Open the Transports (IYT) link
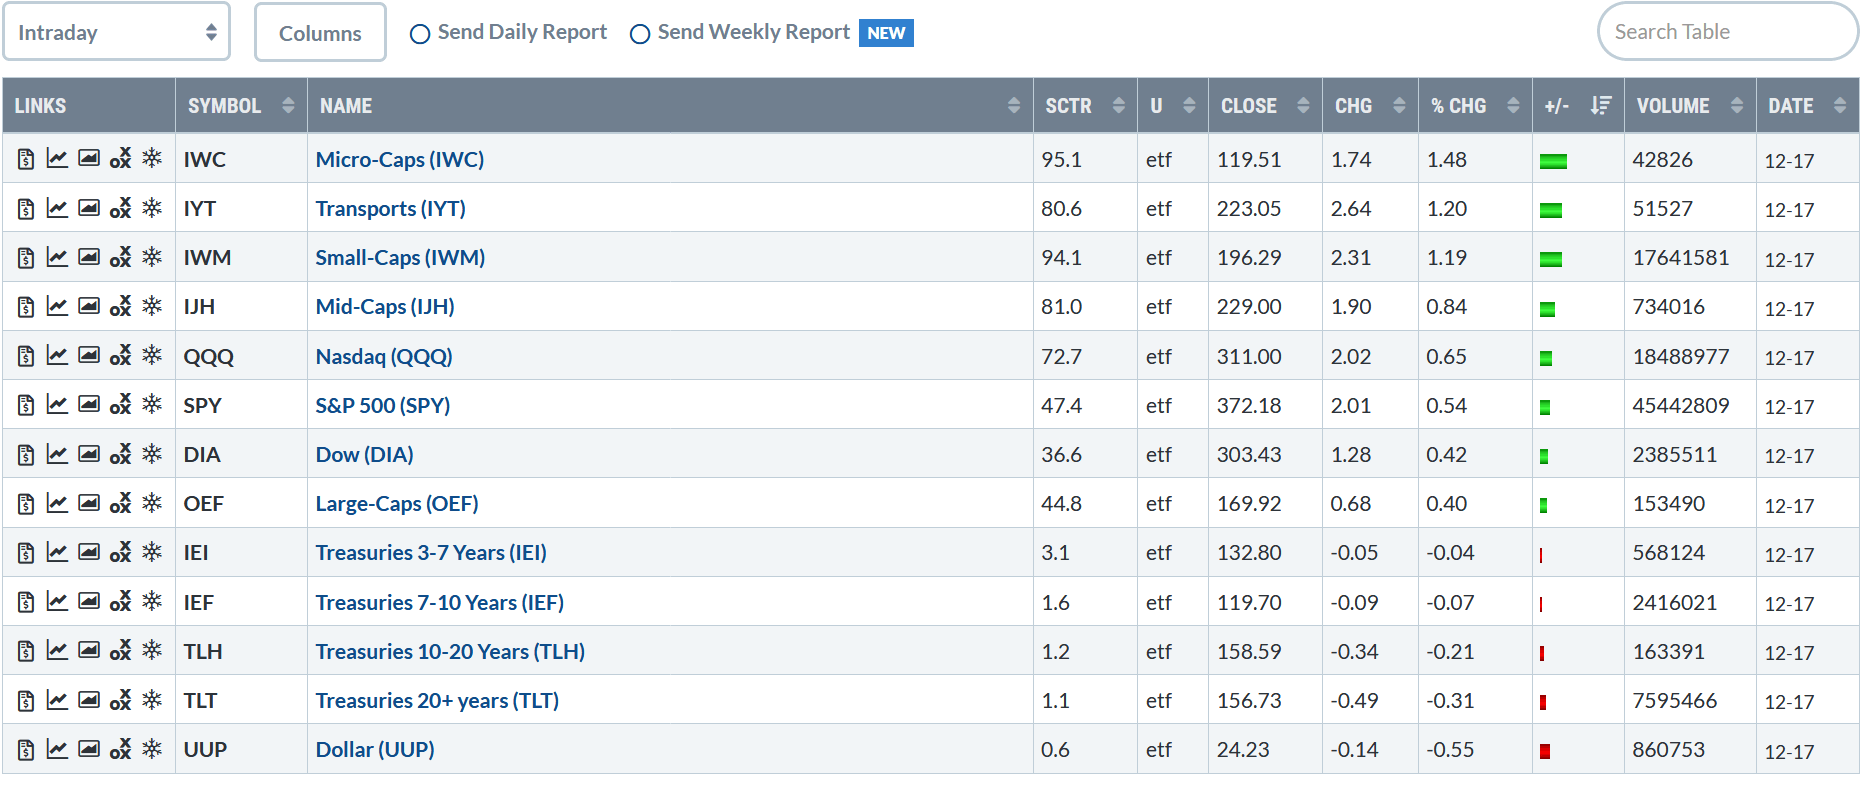 [390, 208]
